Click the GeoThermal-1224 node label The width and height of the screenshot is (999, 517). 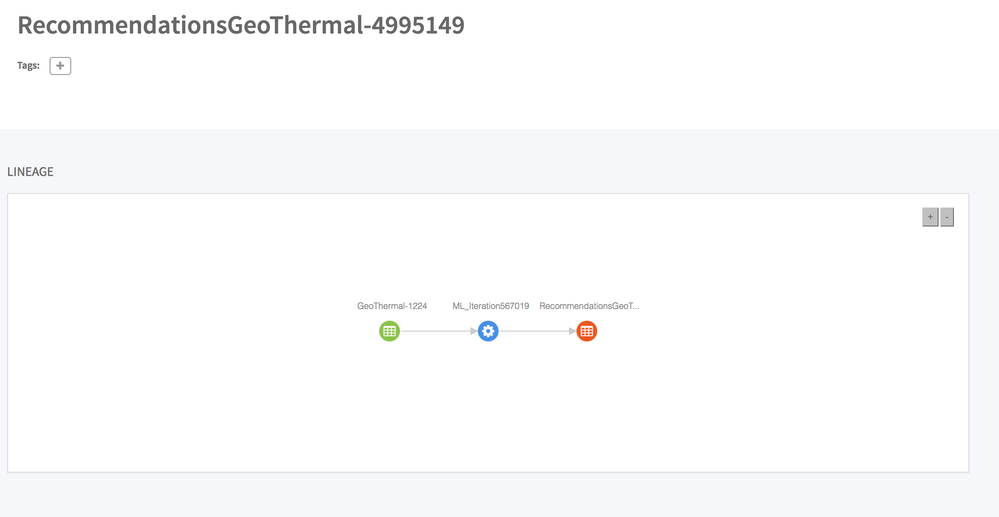pos(392,306)
